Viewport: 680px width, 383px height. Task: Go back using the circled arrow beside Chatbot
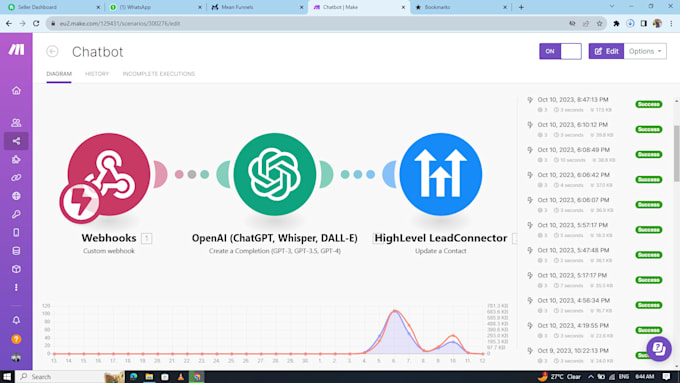52,51
